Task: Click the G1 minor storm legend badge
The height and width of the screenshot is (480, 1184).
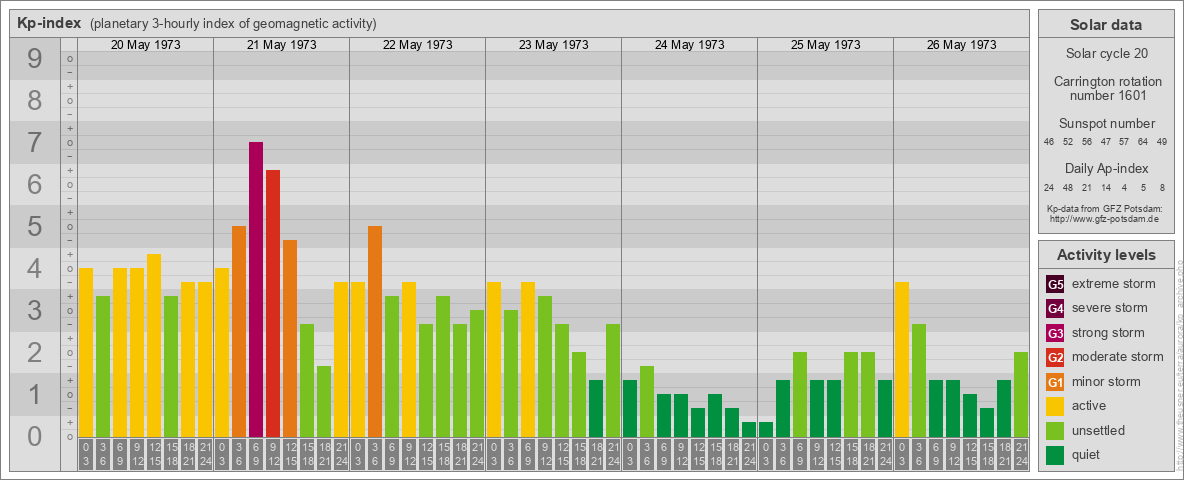Action: [1055, 382]
